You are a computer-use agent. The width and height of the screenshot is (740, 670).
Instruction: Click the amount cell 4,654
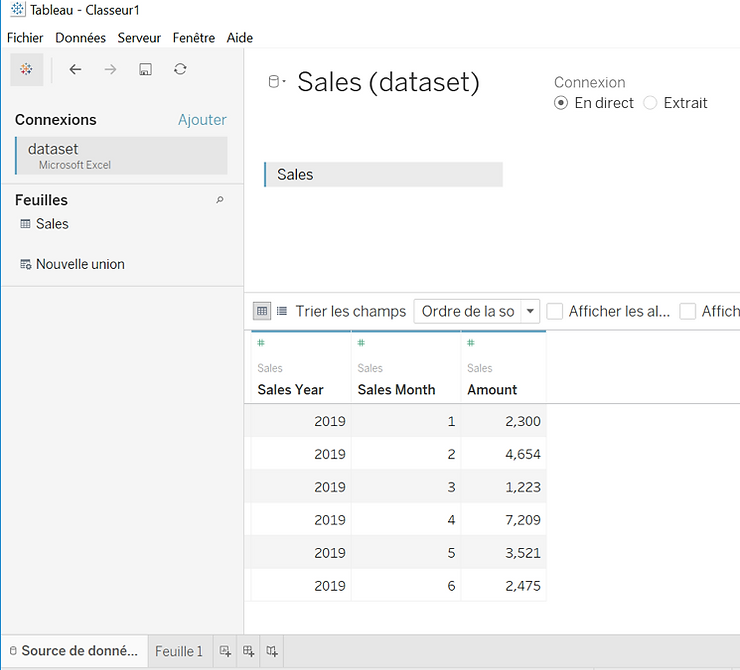[504, 454]
